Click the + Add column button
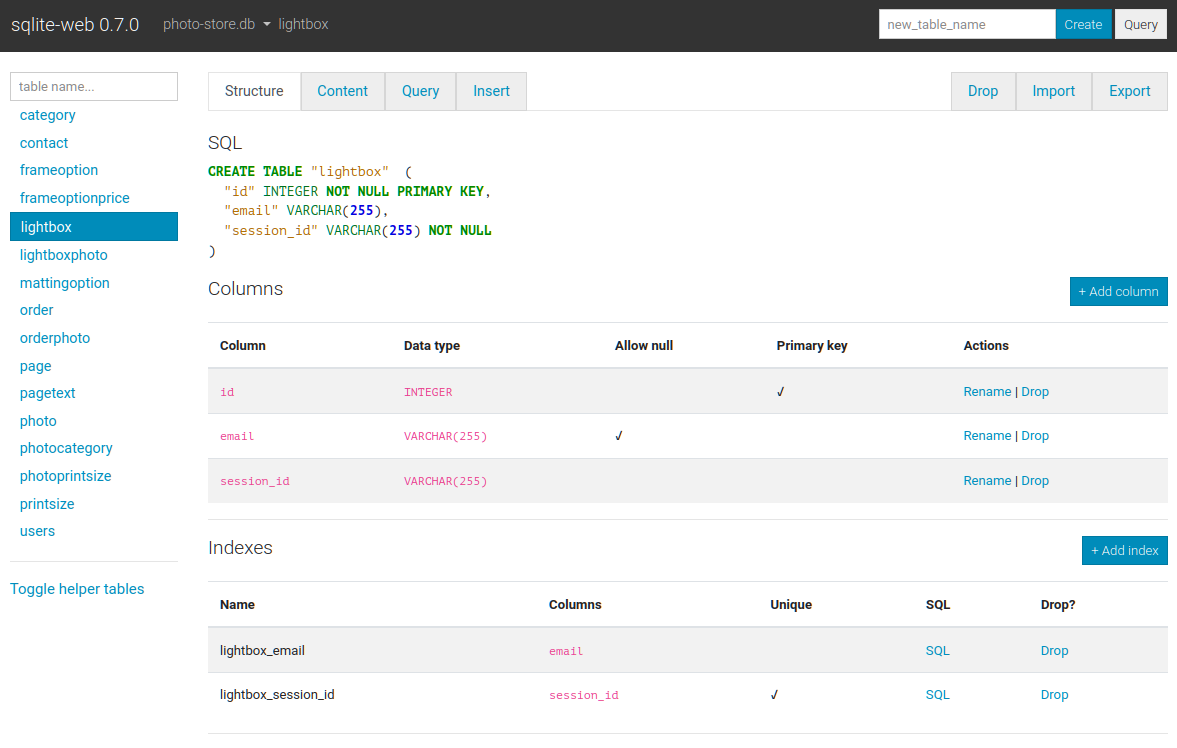 (1118, 292)
